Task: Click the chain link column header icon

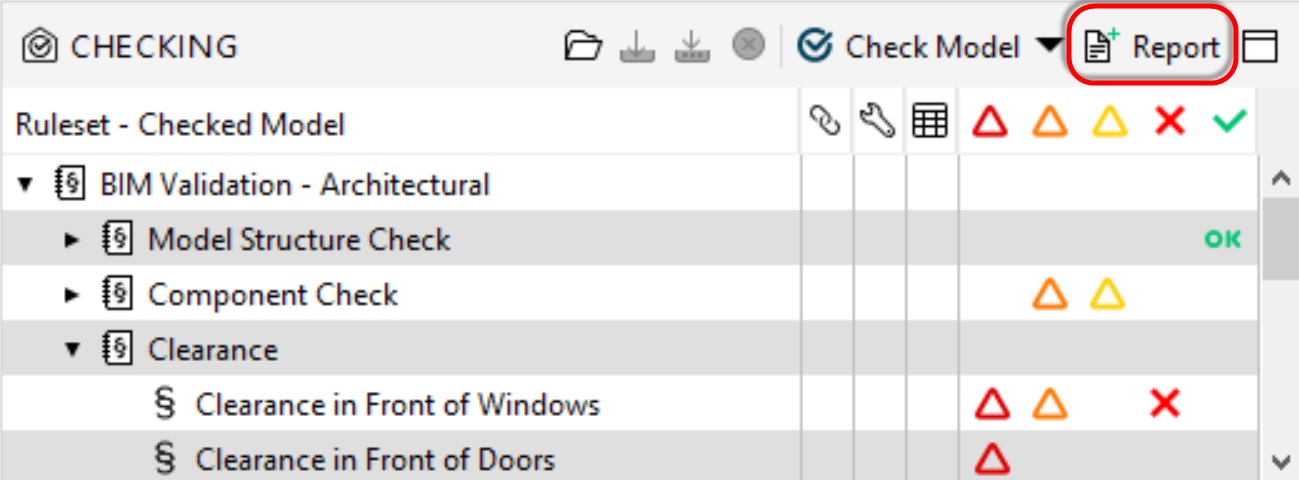Action: (825, 124)
